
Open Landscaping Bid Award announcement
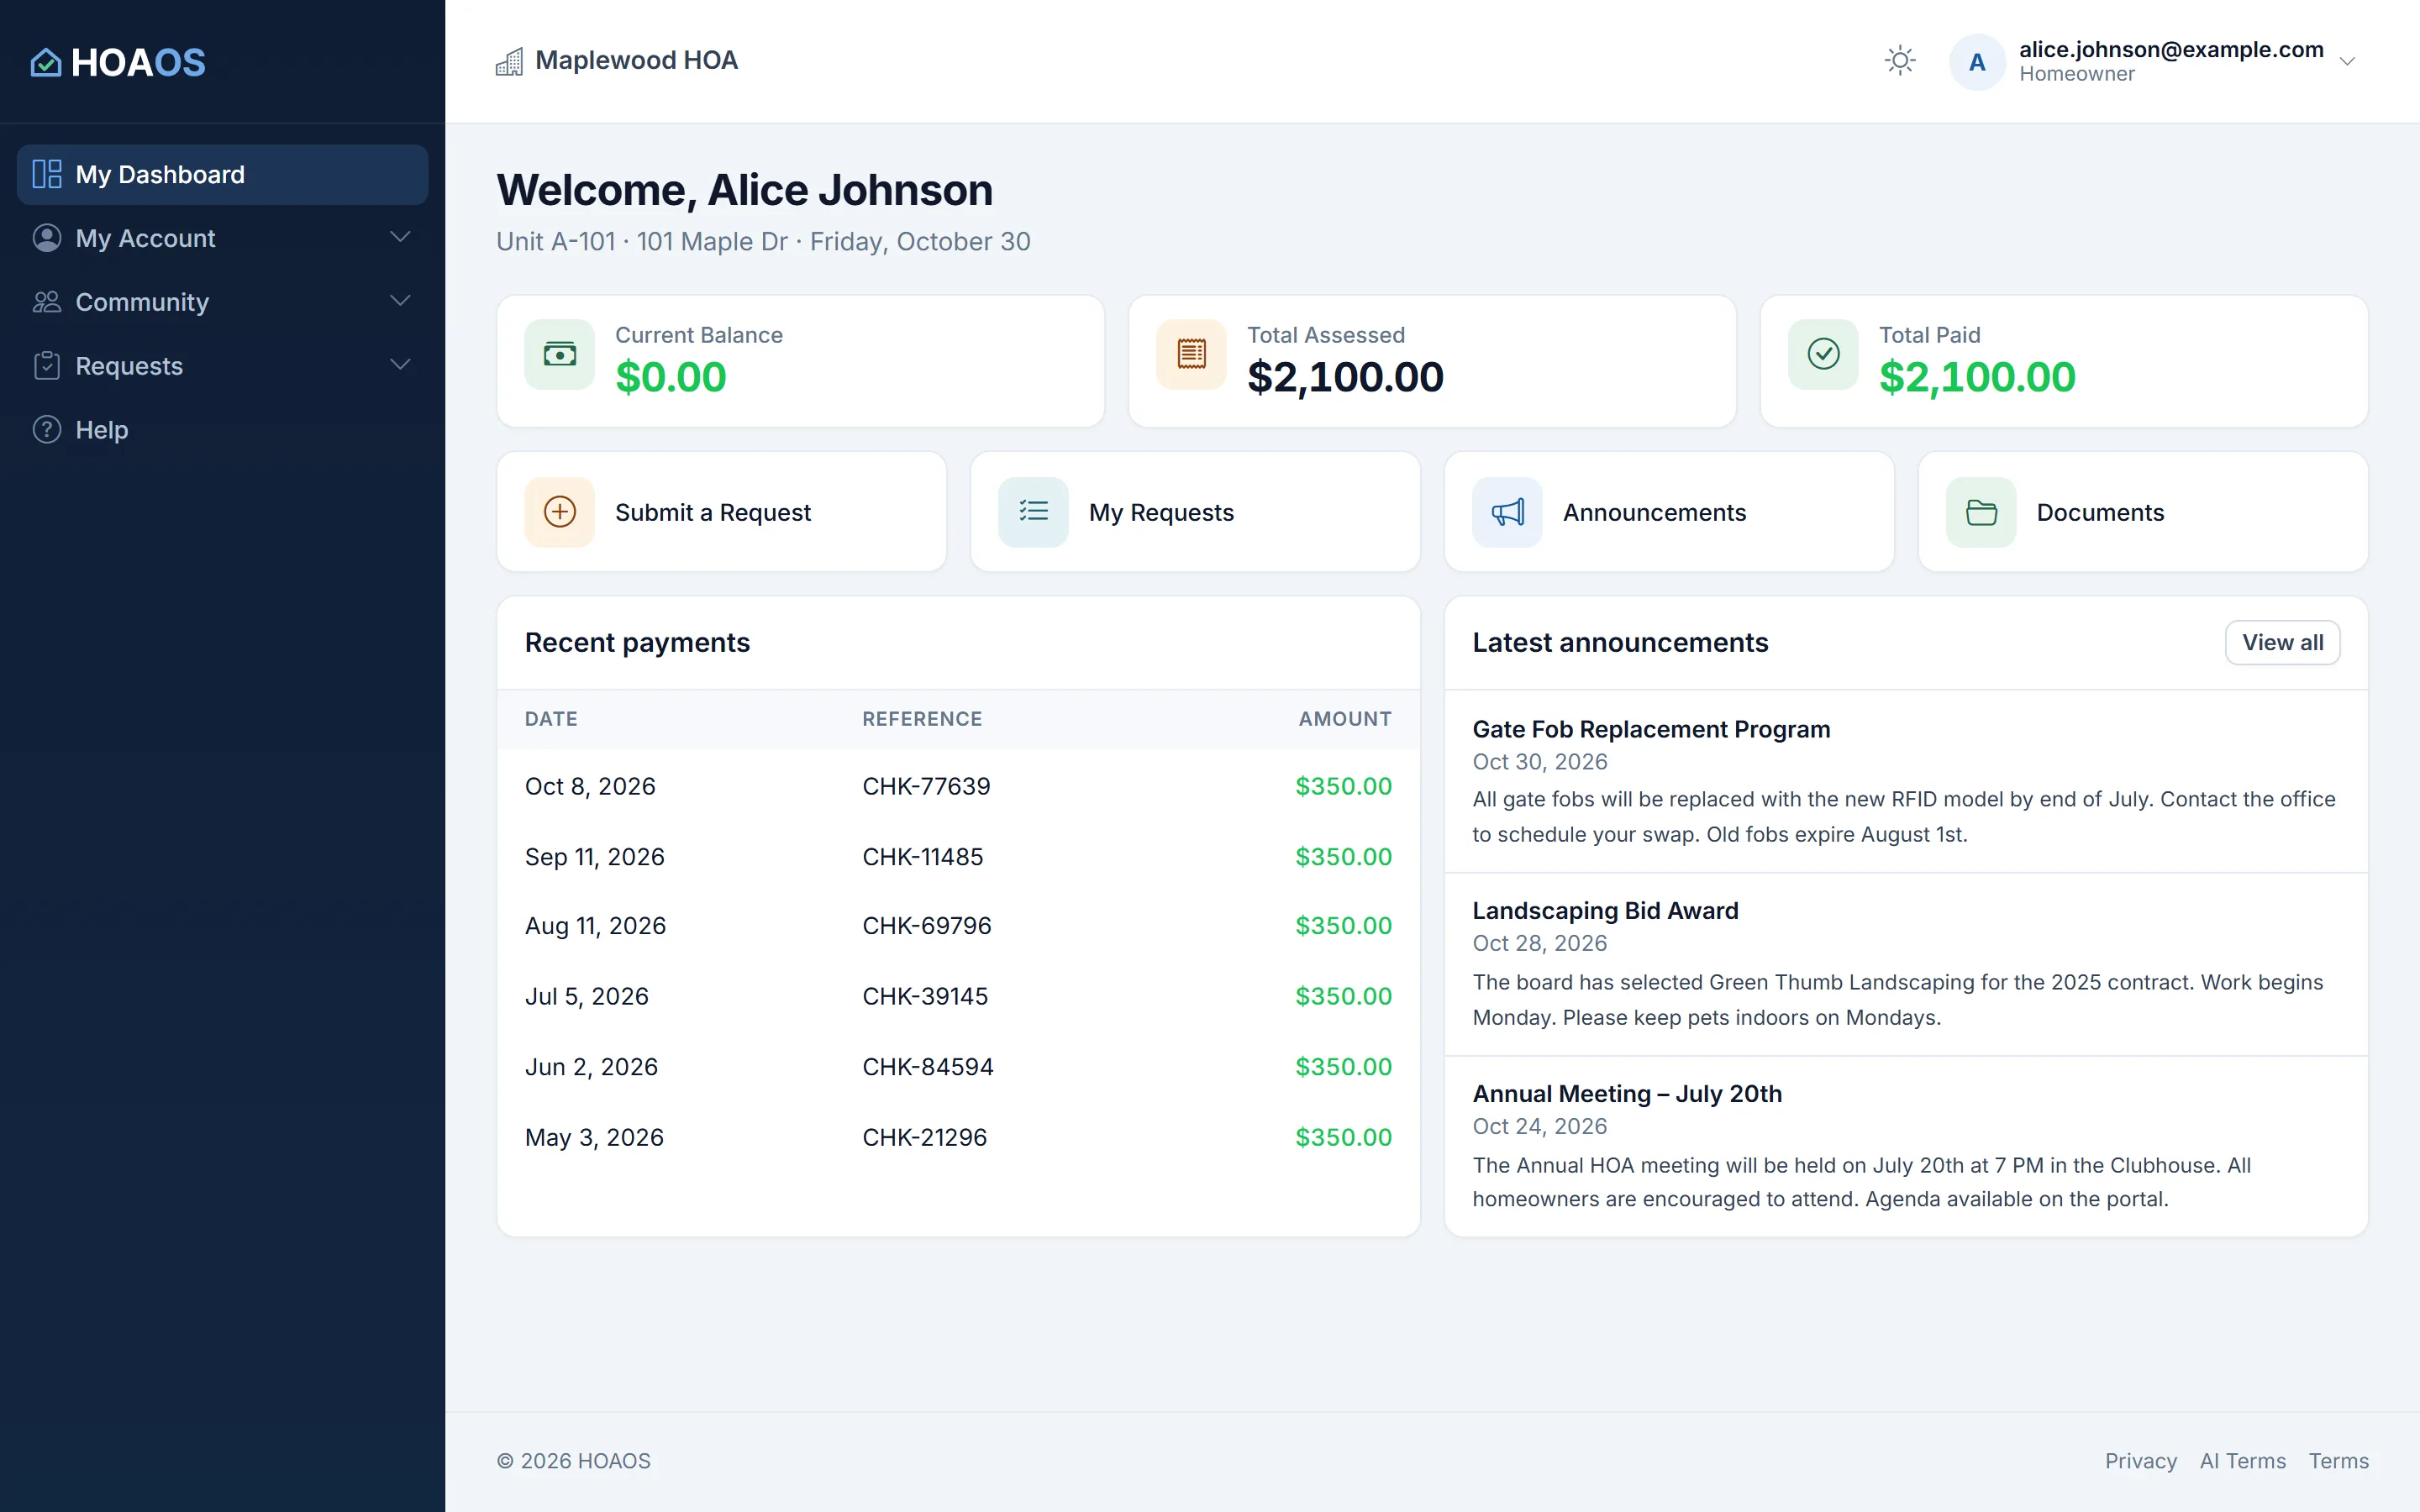1606,911
